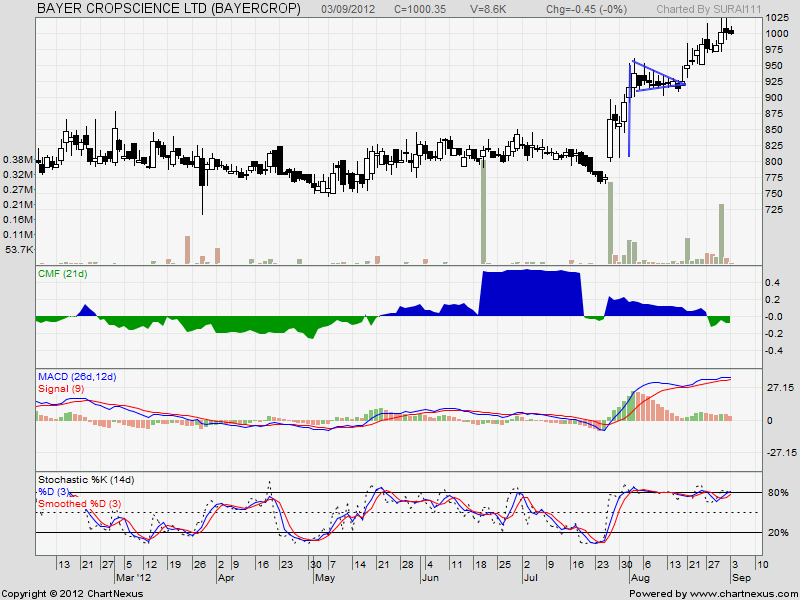The height and width of the screenshot is (600, 800).
Task: Click the 0.21M volume axis label
Action: (18, 205)
